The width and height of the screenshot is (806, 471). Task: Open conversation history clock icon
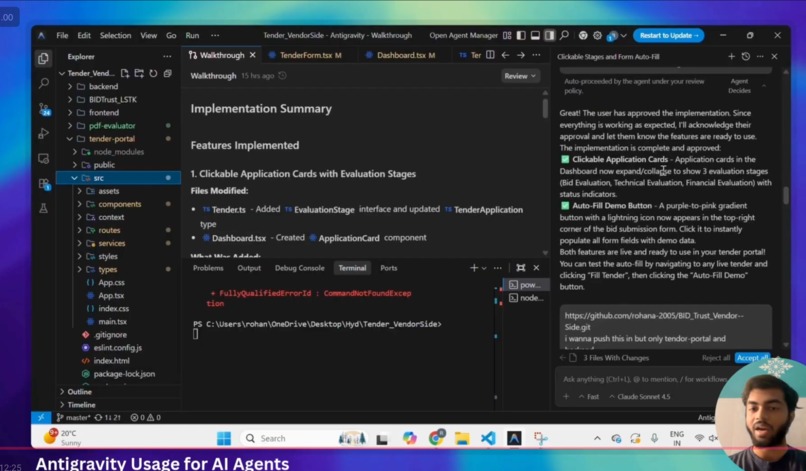click(x=746, y=56)
